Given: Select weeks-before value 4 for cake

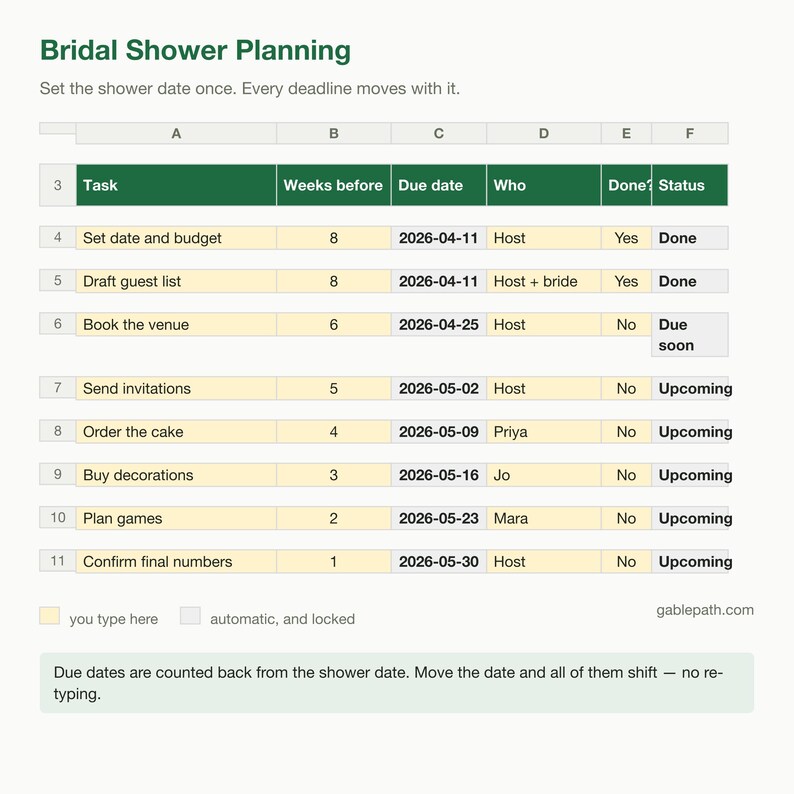Looking at the screenshot, I should 334,431.
